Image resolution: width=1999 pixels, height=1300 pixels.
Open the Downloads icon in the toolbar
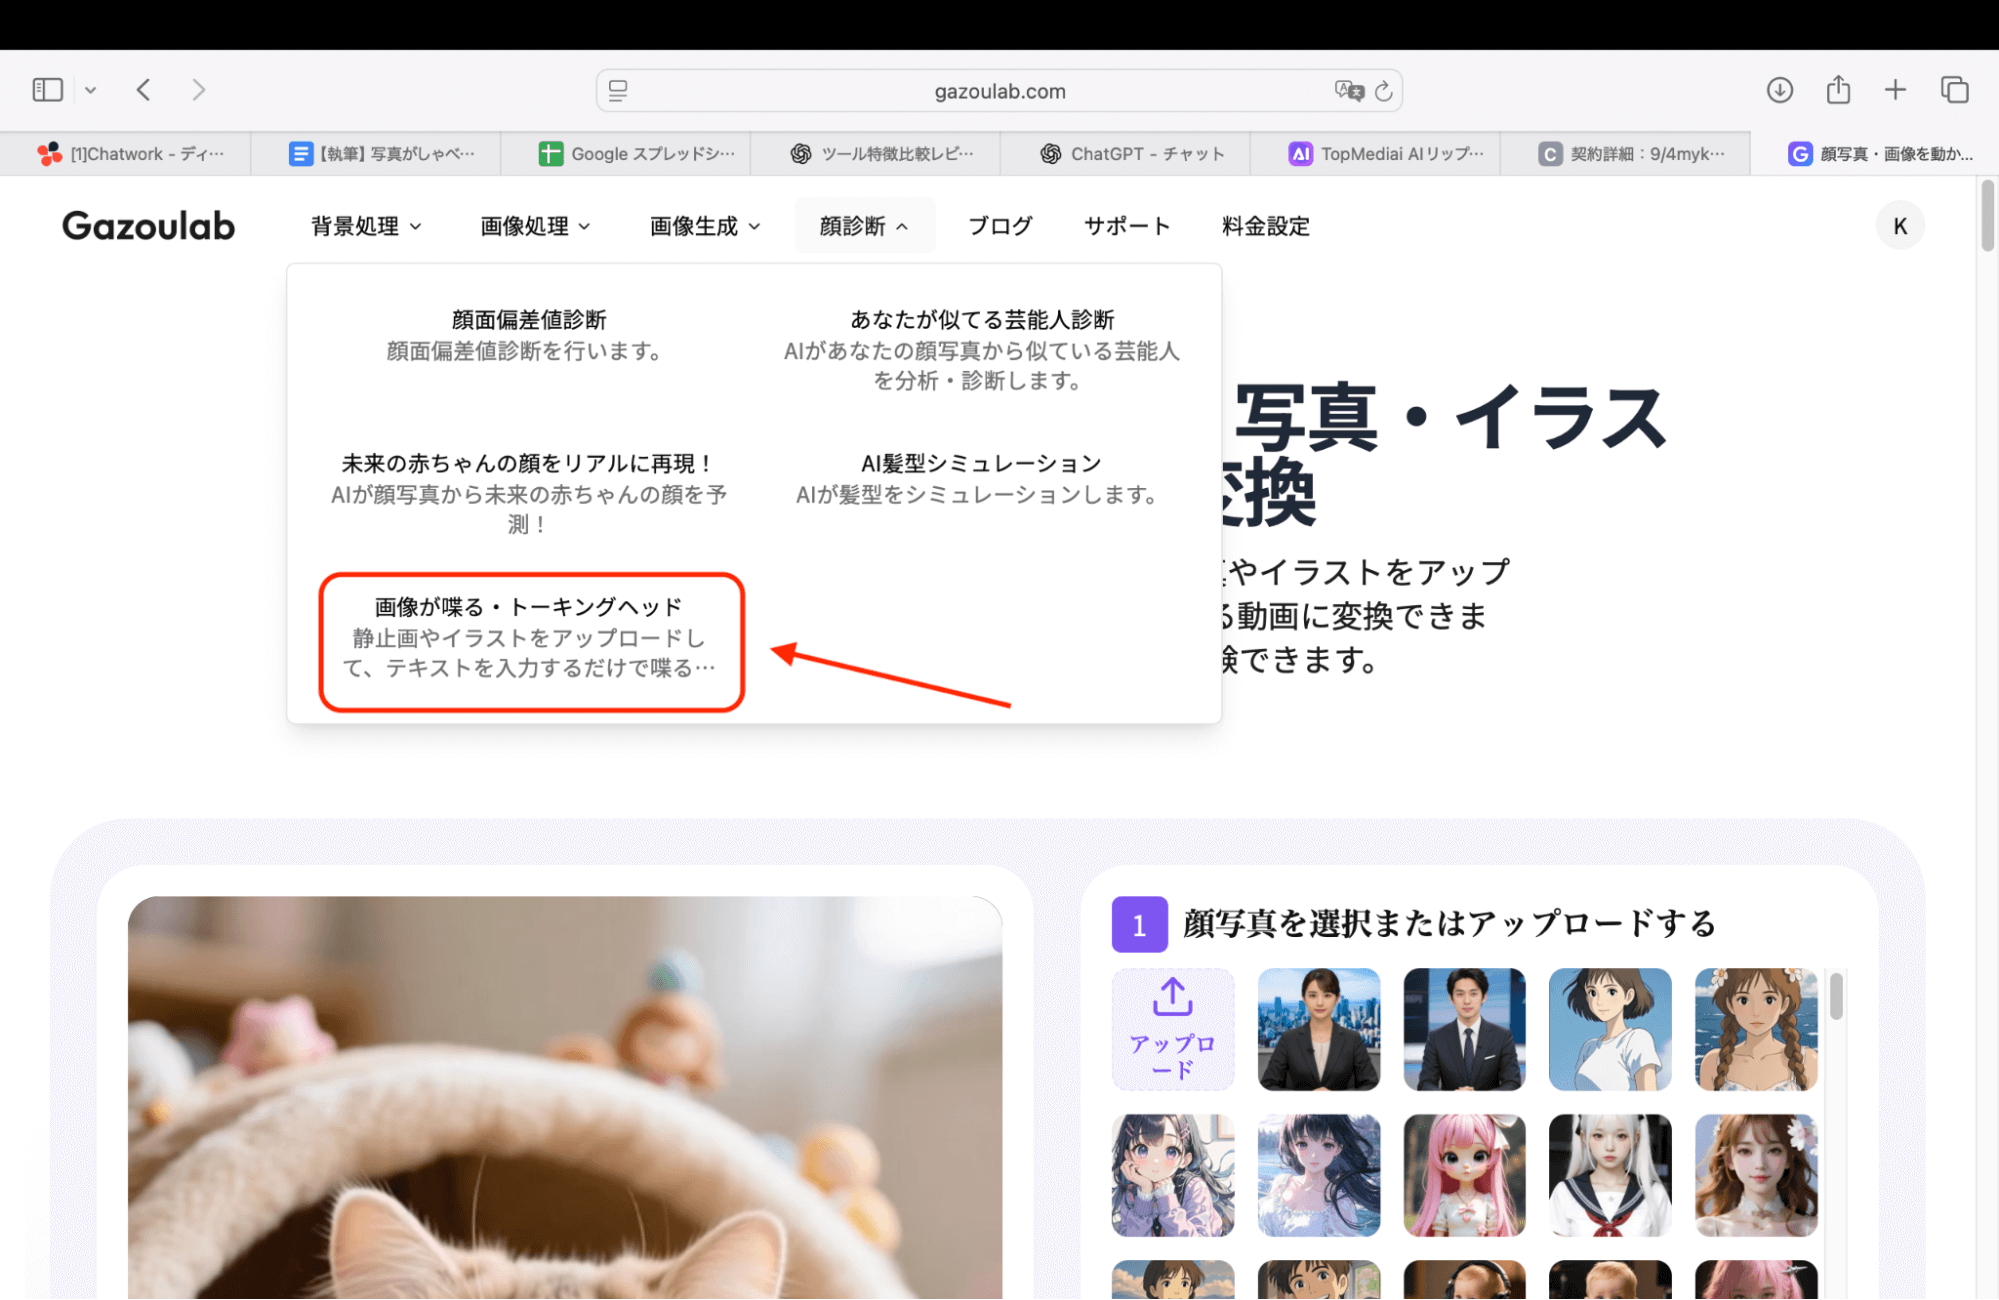click(1779, 89)
